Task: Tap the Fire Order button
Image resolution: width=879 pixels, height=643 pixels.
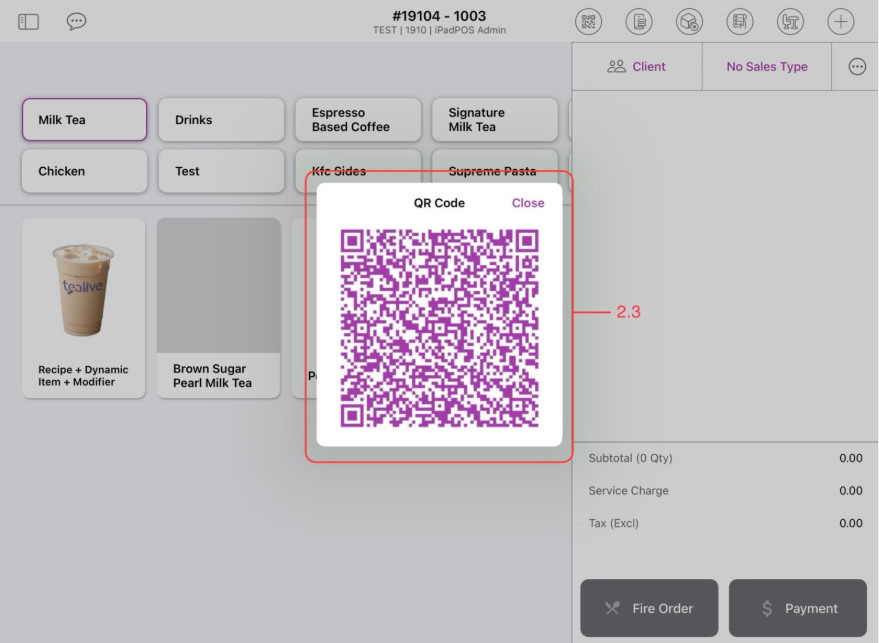Action: (649, 608)
